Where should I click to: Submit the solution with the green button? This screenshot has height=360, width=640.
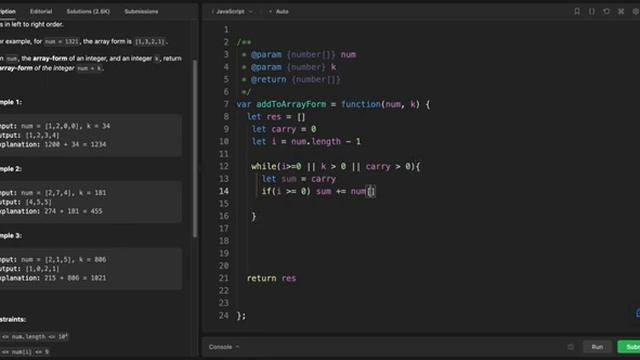click(630, 347)
